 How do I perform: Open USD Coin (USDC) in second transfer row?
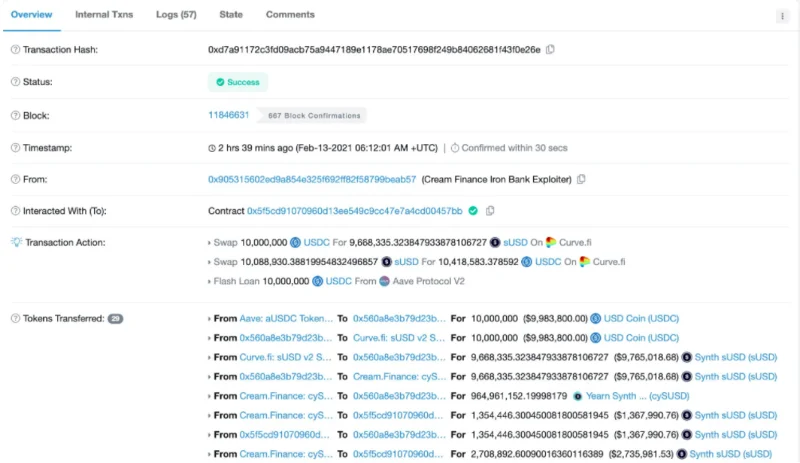[x=641, y=338]
